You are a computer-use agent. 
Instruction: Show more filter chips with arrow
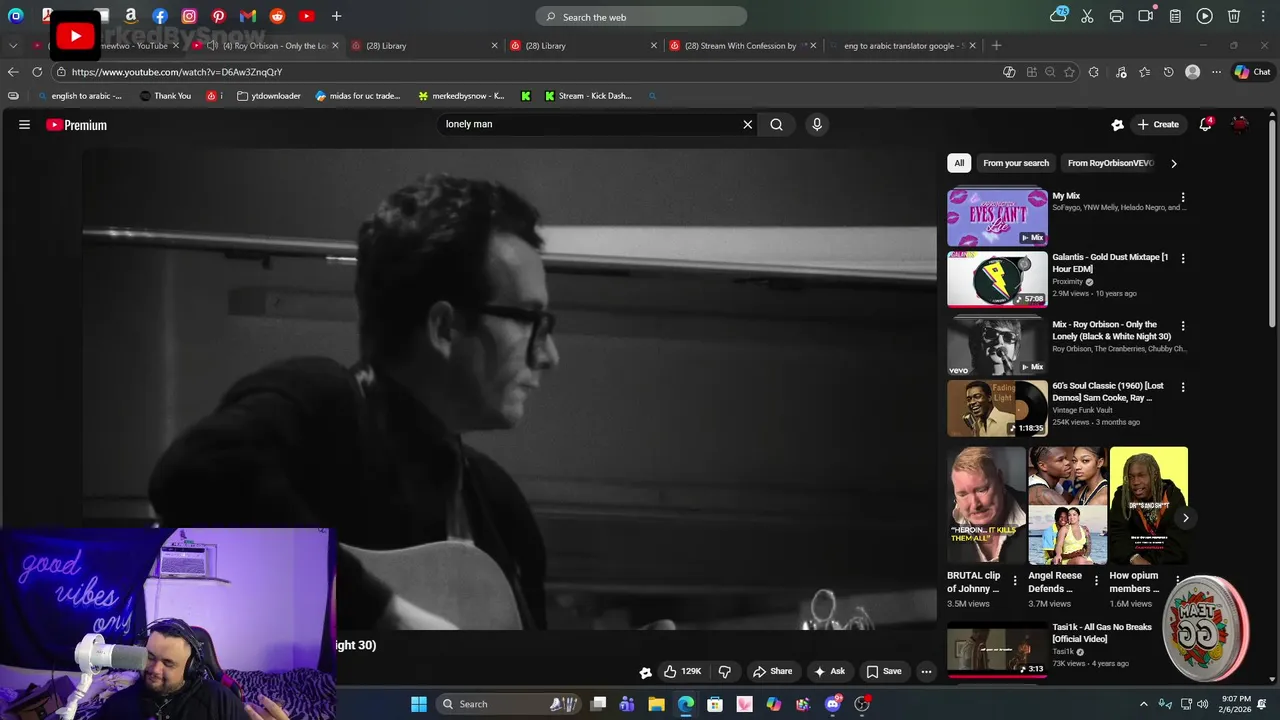coord(1174,163)
